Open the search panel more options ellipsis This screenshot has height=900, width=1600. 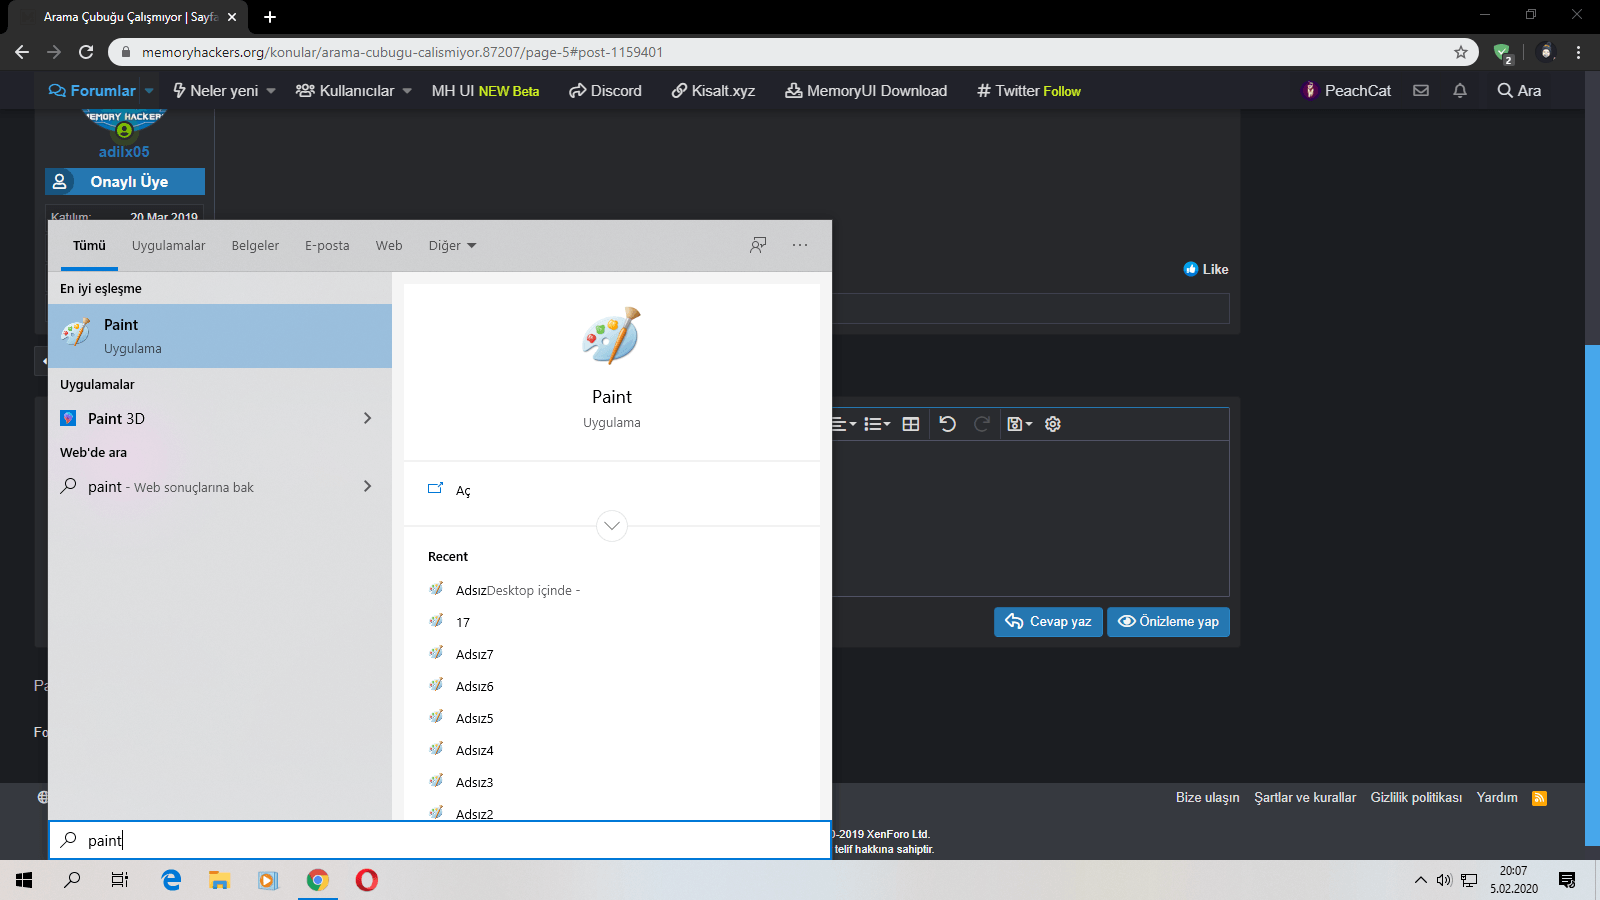[800, 245]
